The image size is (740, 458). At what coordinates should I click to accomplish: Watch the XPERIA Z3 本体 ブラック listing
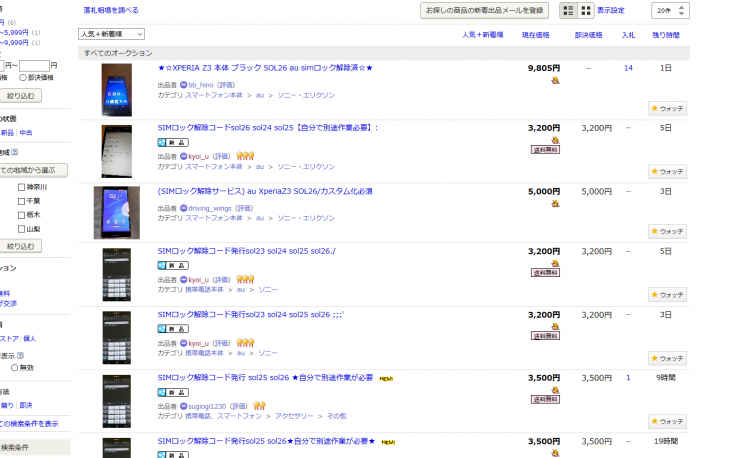click(667, 108)
